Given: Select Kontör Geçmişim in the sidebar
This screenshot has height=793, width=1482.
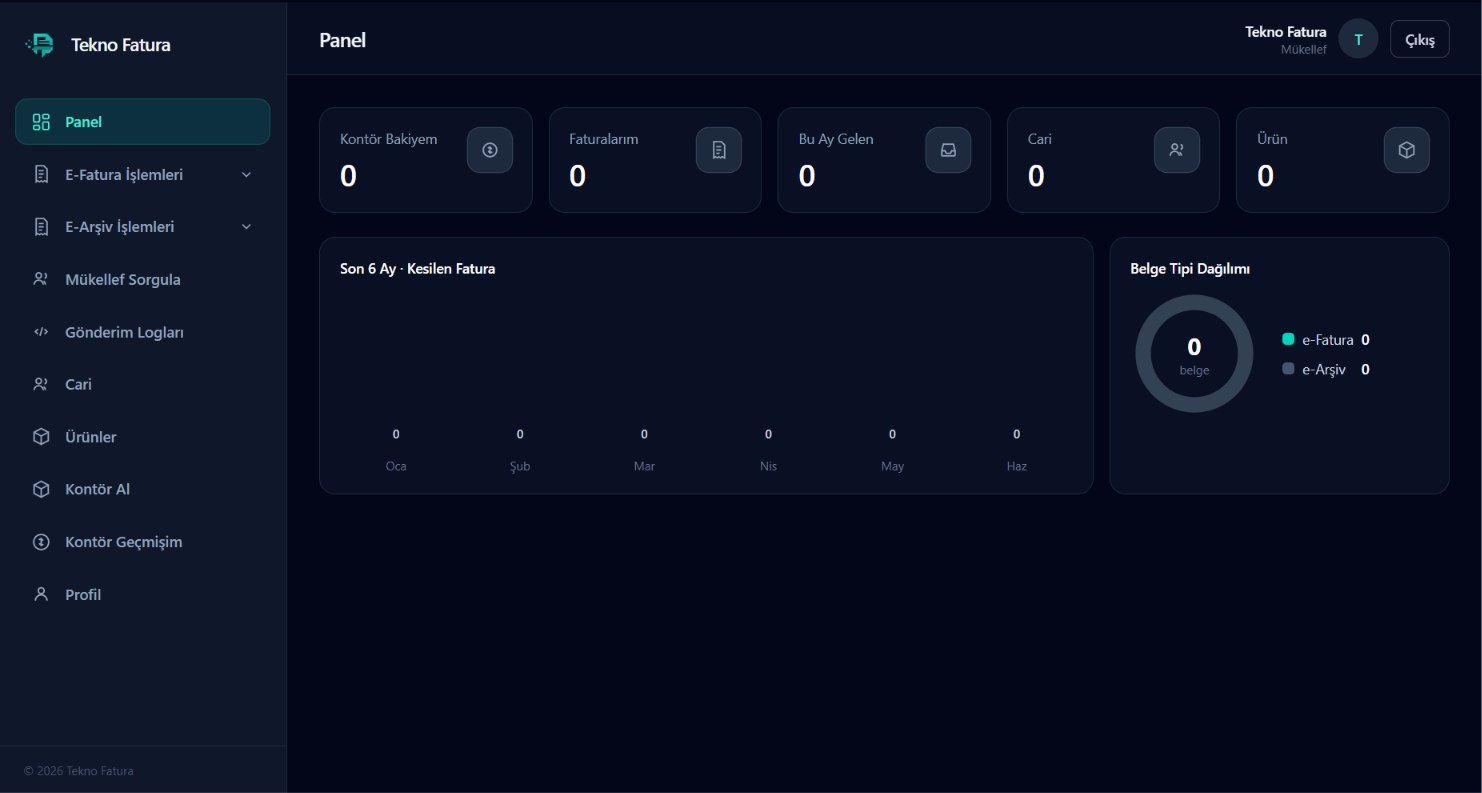Looking at the screenshot, I should 143,542.
